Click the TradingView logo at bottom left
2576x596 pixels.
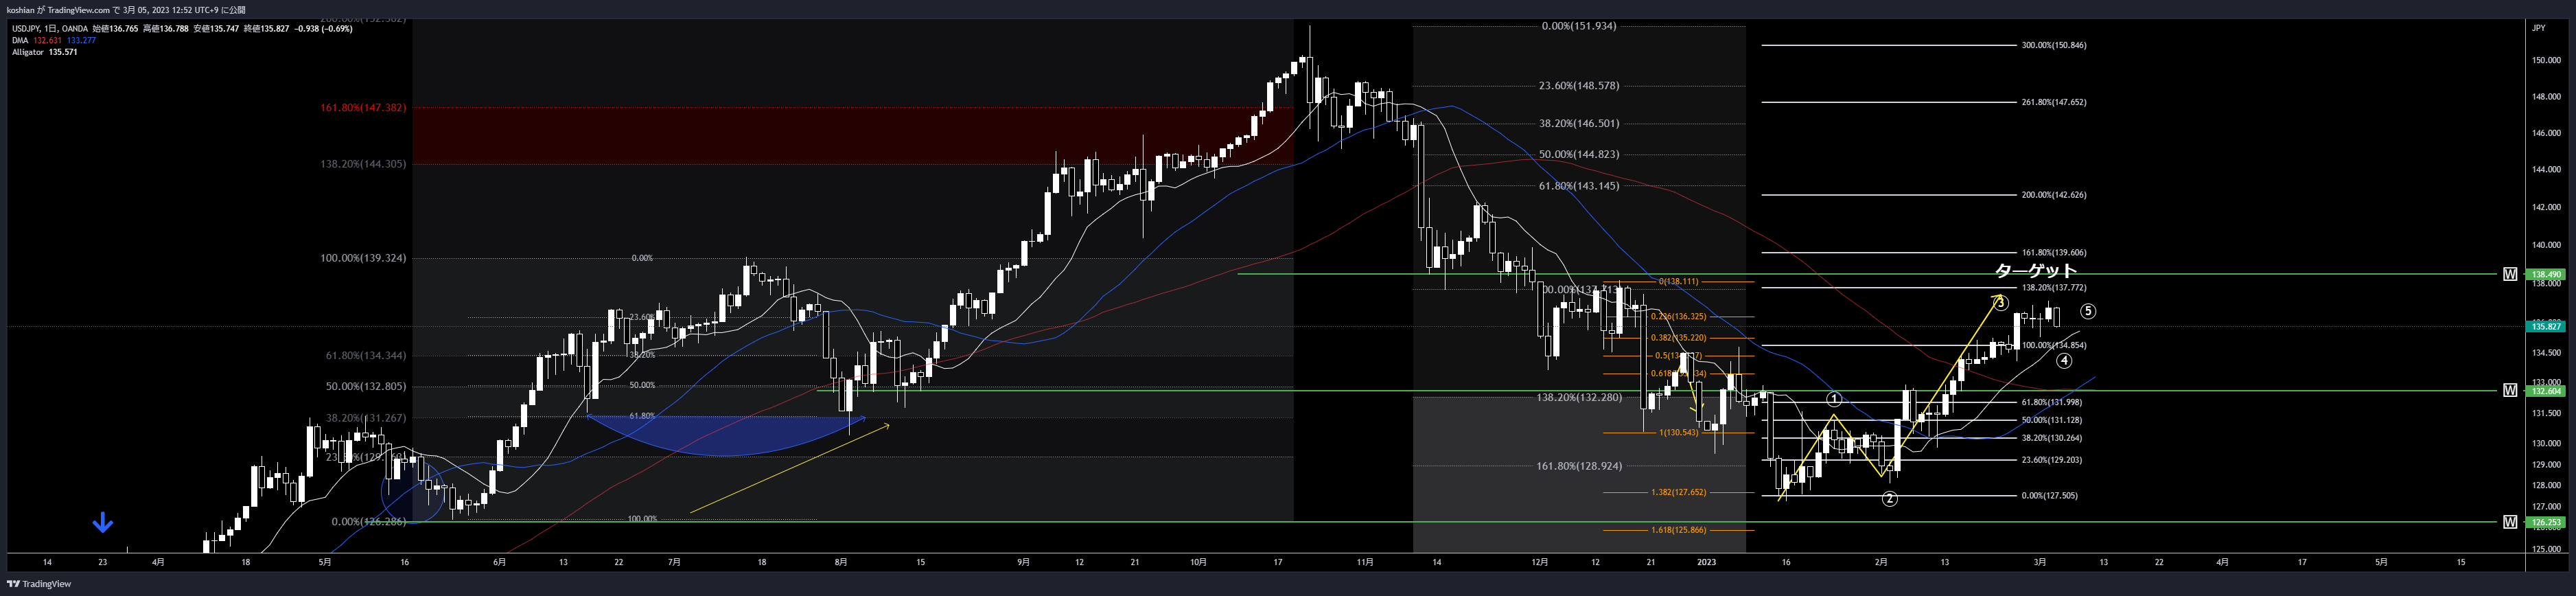click(x=39, y=584)
